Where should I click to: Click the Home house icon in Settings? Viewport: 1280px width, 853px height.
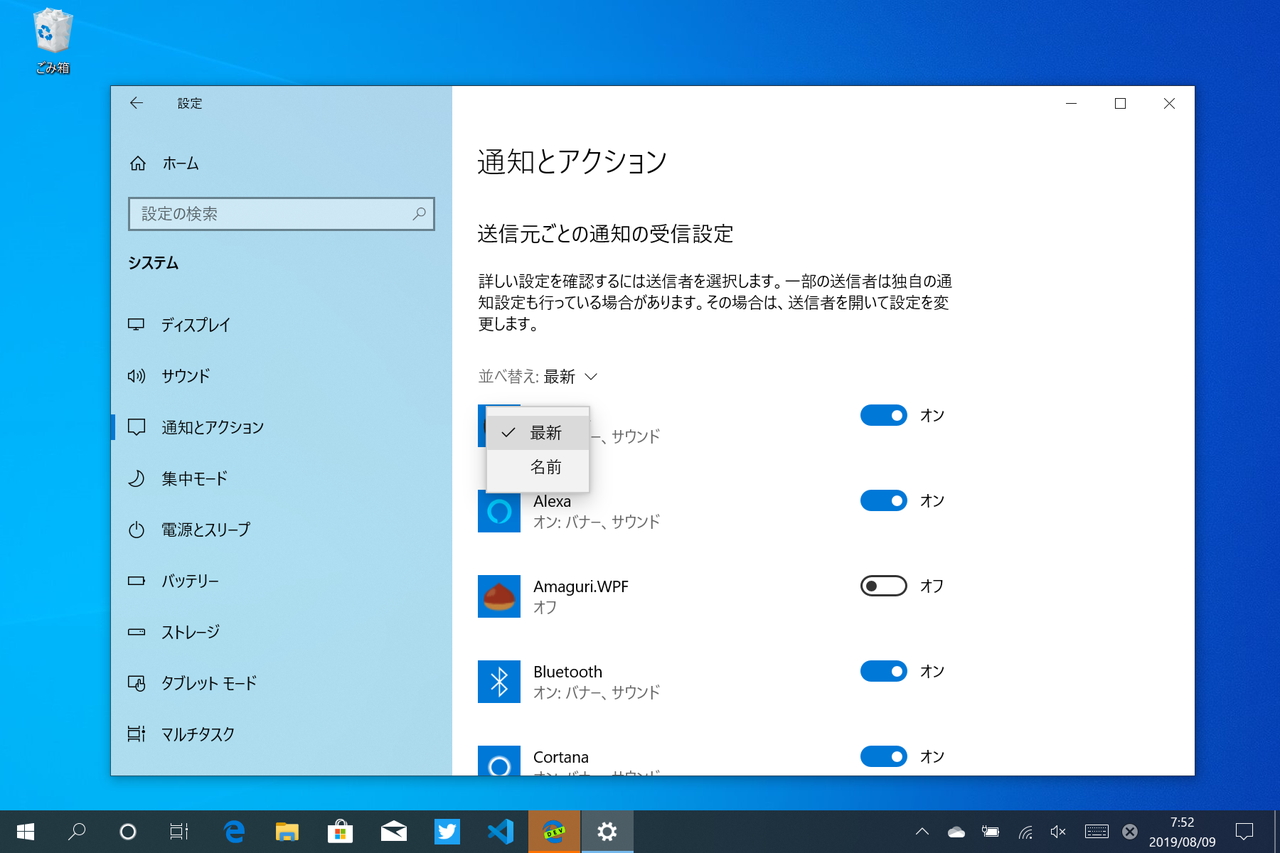[138, 164]
